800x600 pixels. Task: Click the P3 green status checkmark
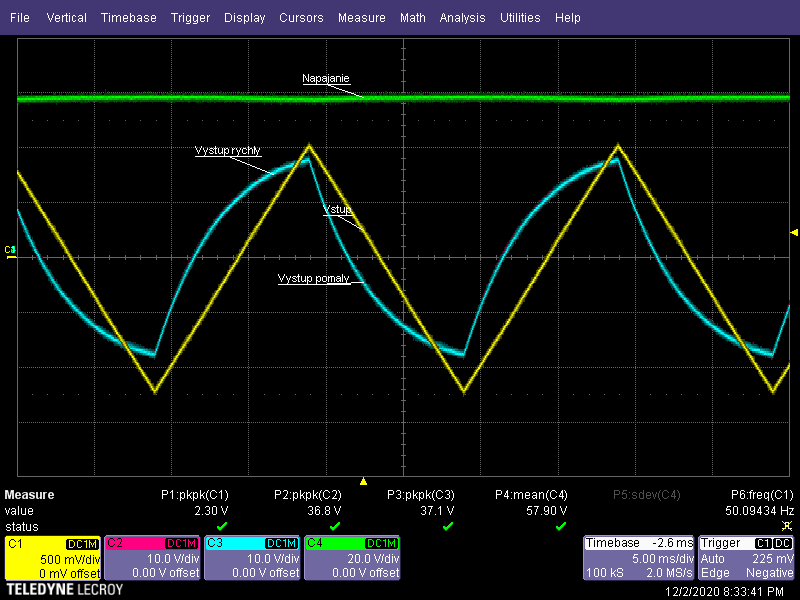coord(448,526)
